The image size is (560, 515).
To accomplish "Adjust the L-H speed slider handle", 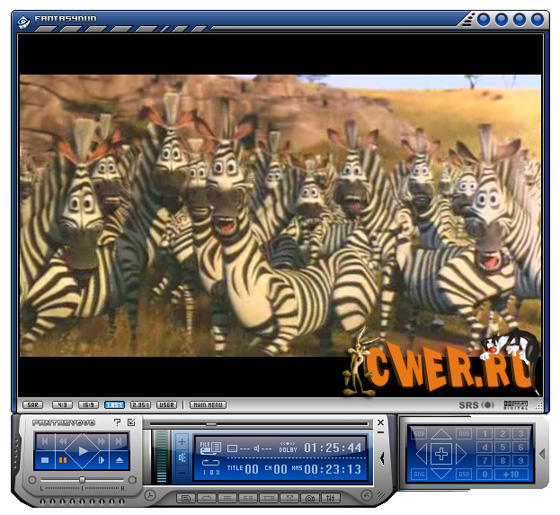I will click(82, 479).
